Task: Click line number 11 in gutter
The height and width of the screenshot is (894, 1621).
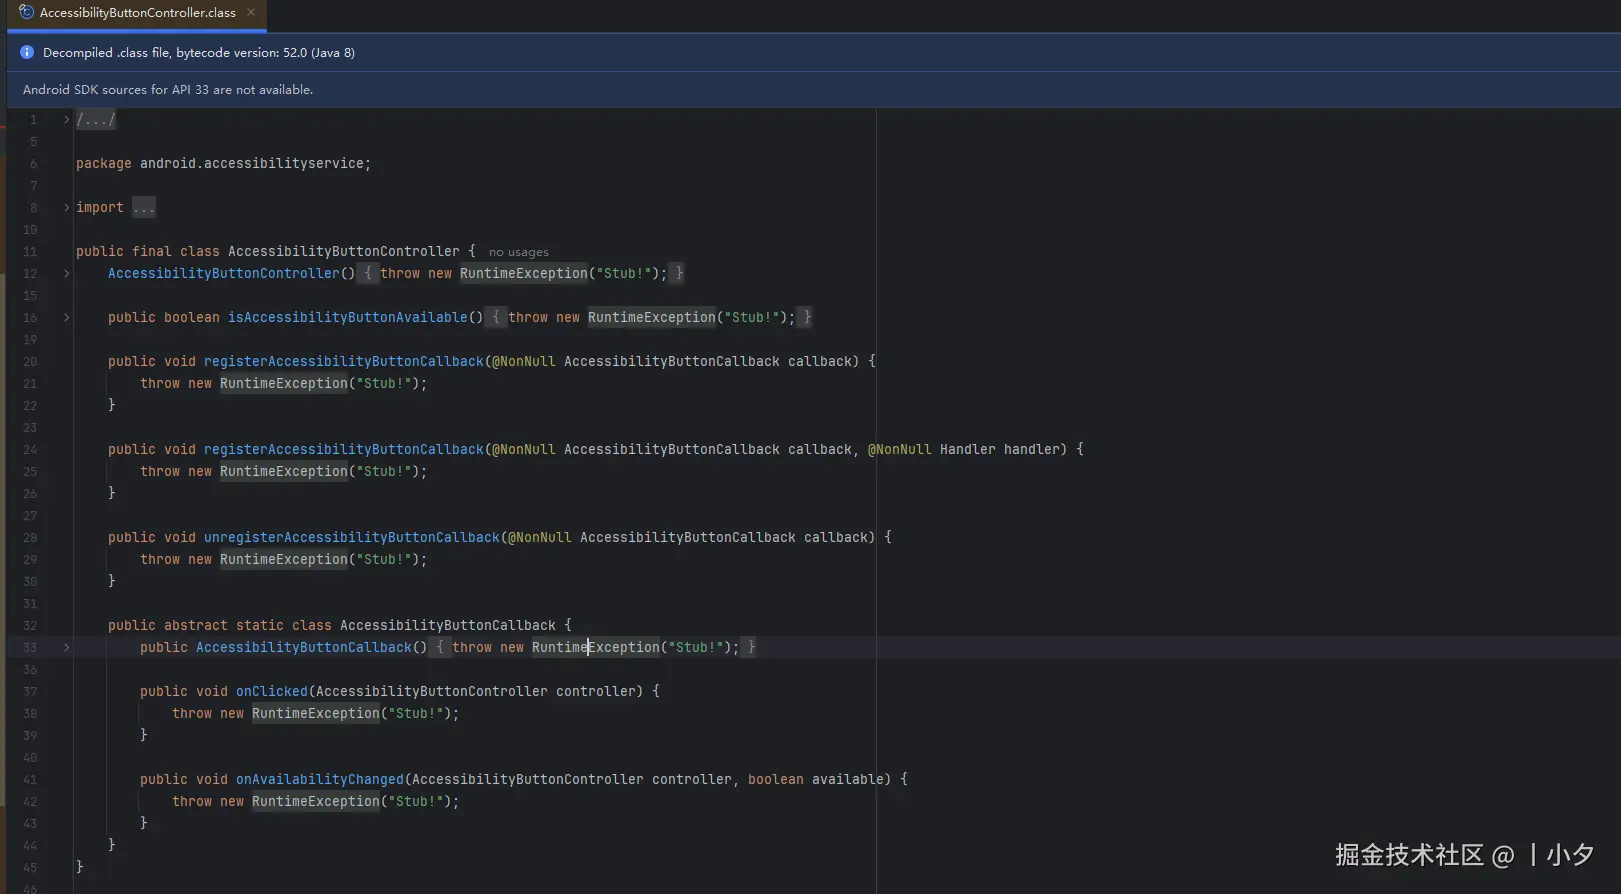Action: (30, 252)
